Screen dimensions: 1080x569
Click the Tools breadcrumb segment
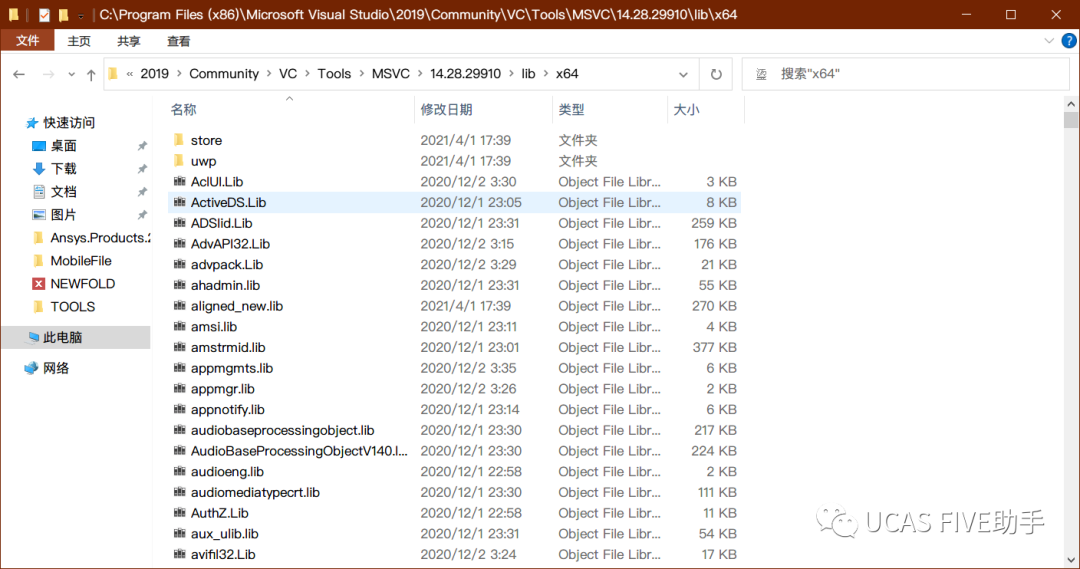[334, 74]
